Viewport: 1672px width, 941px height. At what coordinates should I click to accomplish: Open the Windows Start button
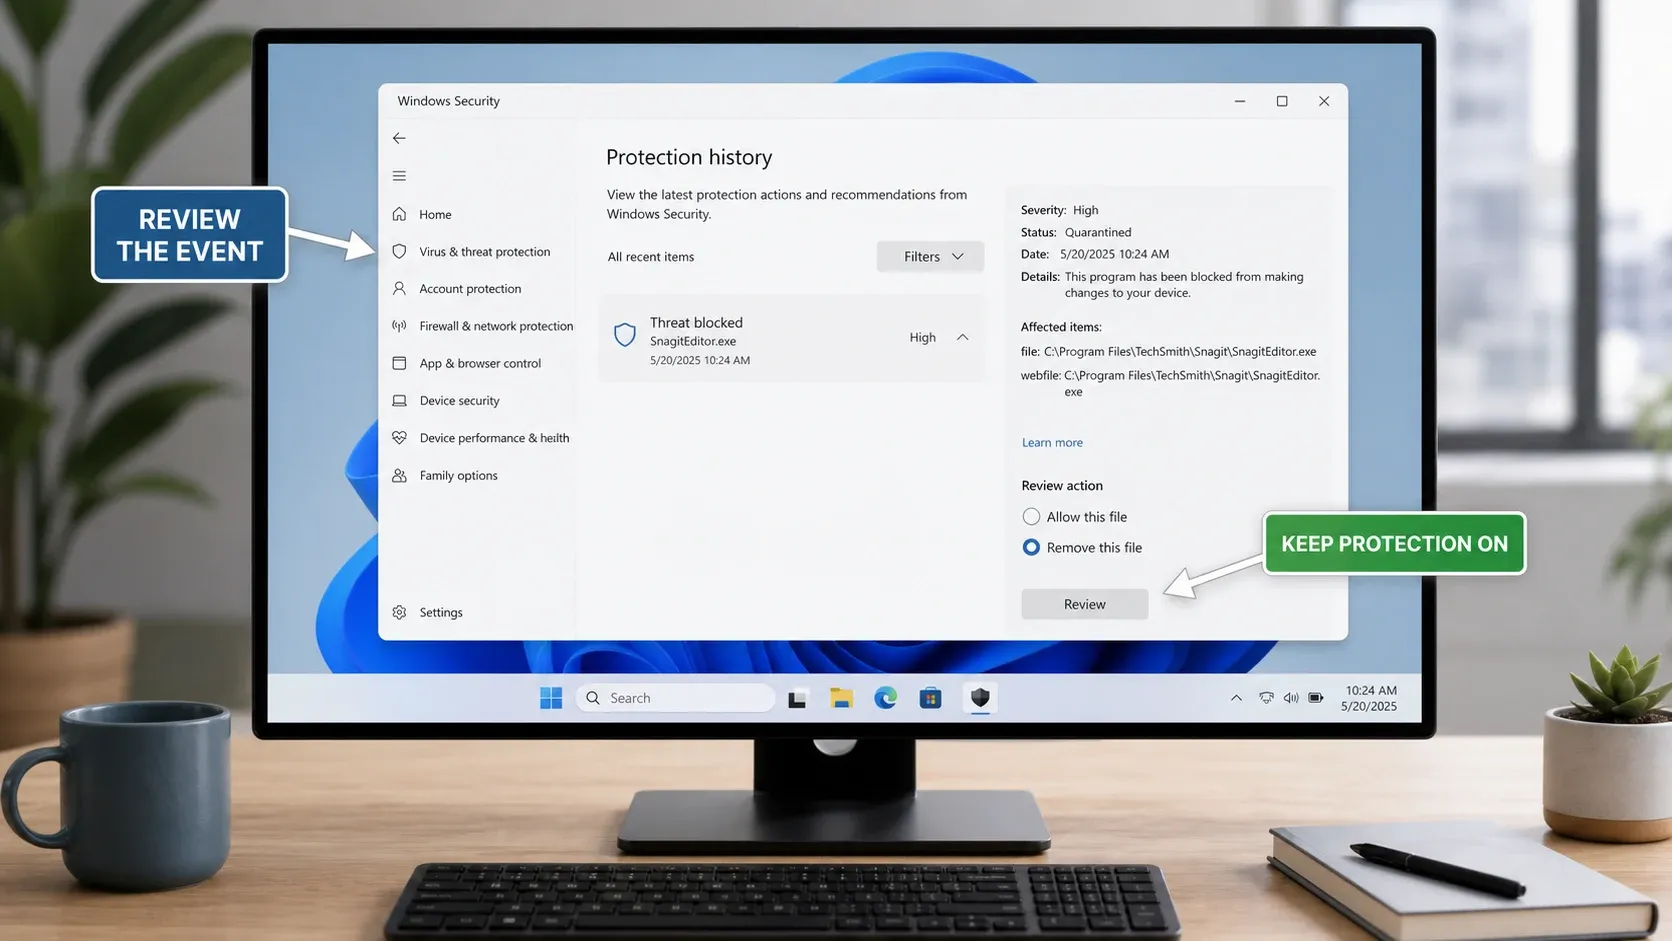tap(551, 698)
